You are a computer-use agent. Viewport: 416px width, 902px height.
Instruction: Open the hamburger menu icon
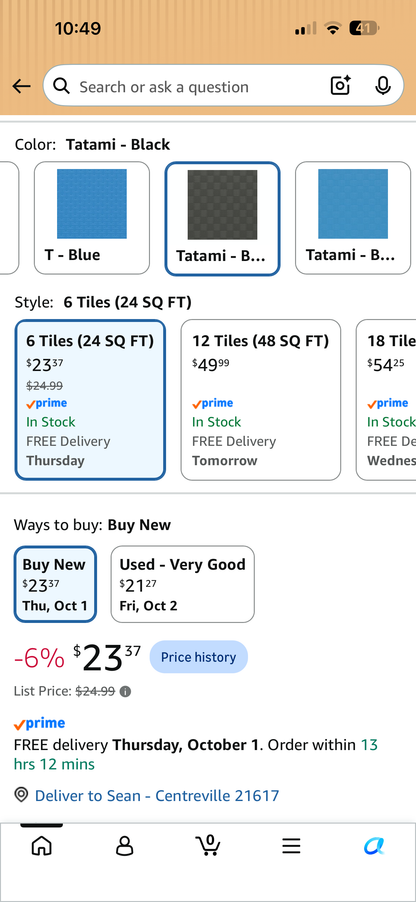click(291, 846)
